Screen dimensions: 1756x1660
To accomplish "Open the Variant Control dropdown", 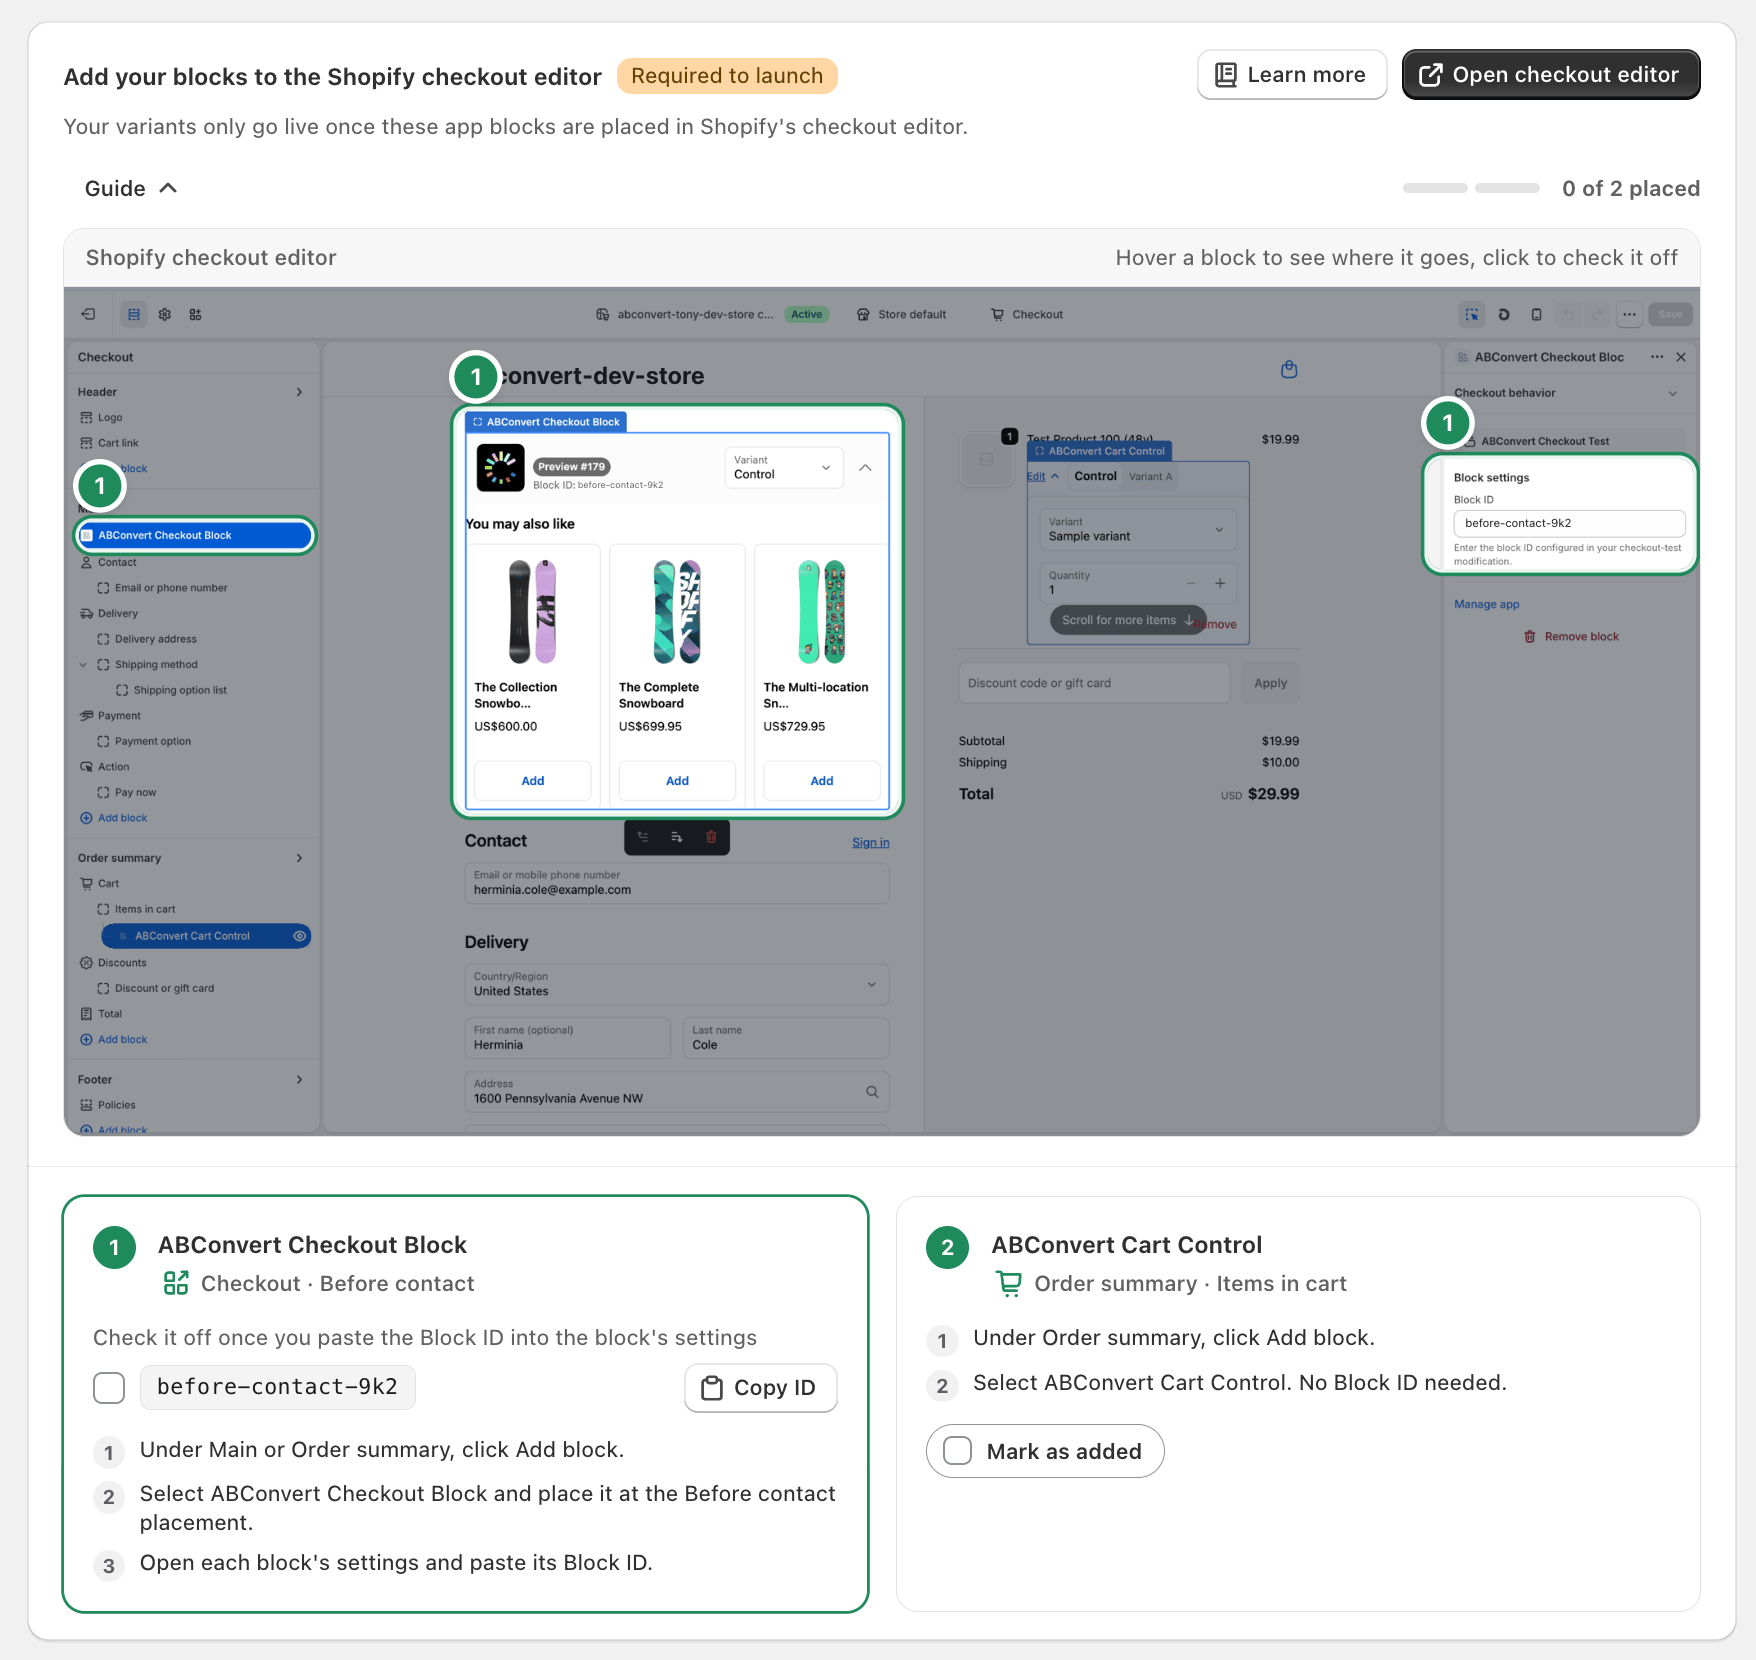I will 783,467.
